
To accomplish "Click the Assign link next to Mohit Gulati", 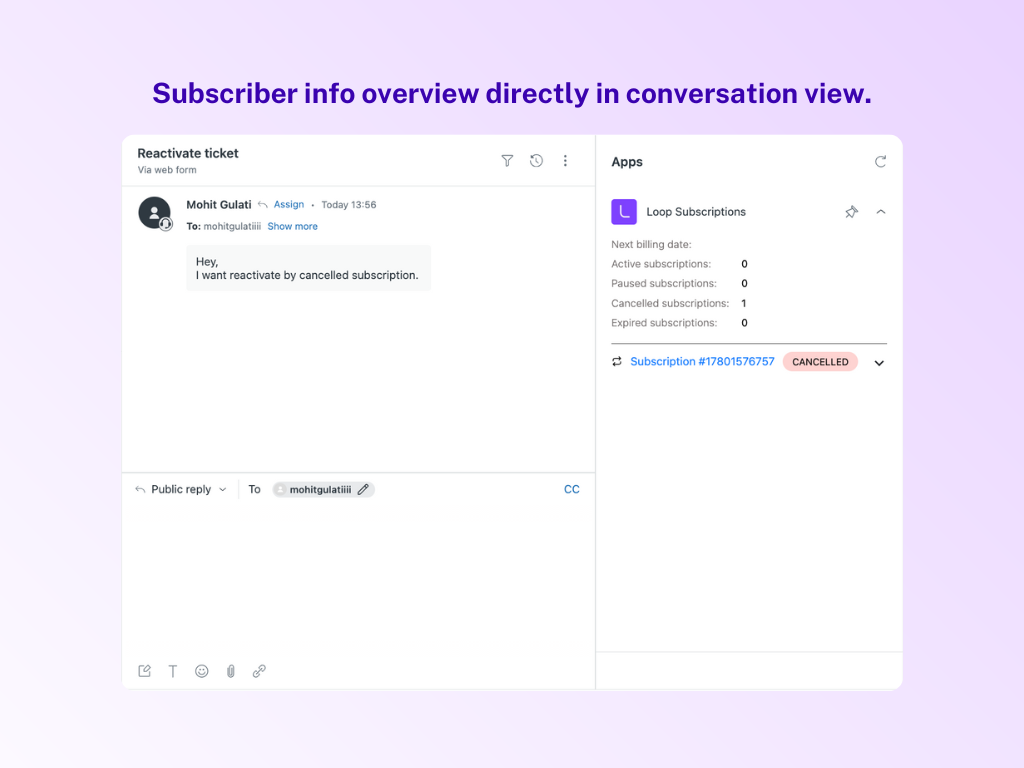I will pos(288,205).
